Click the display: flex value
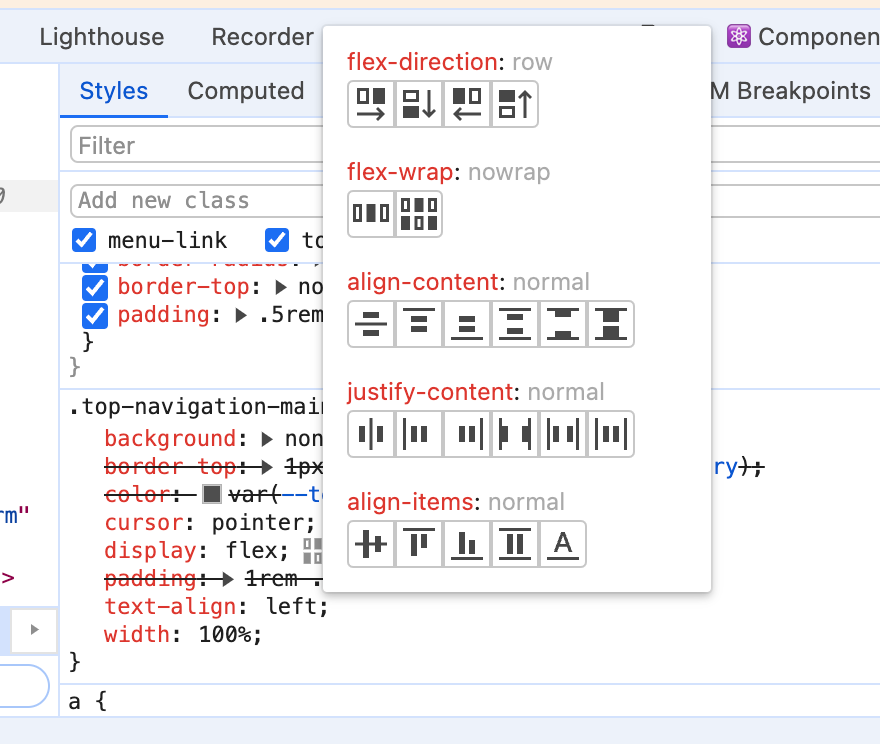This screenshot has width=880, height=744. coord(251,551)
